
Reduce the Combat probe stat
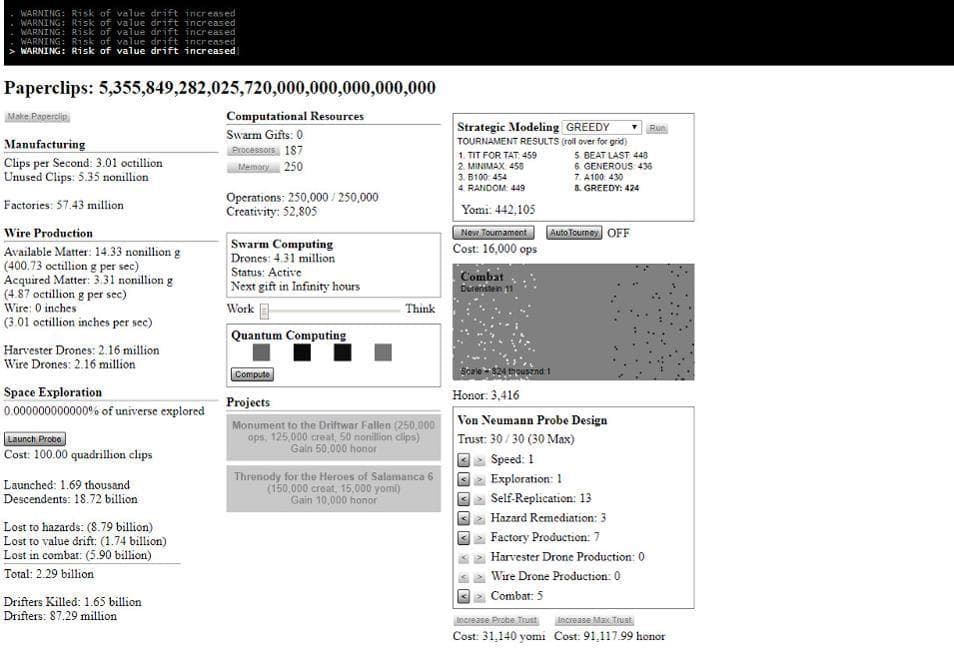[463, 596]
